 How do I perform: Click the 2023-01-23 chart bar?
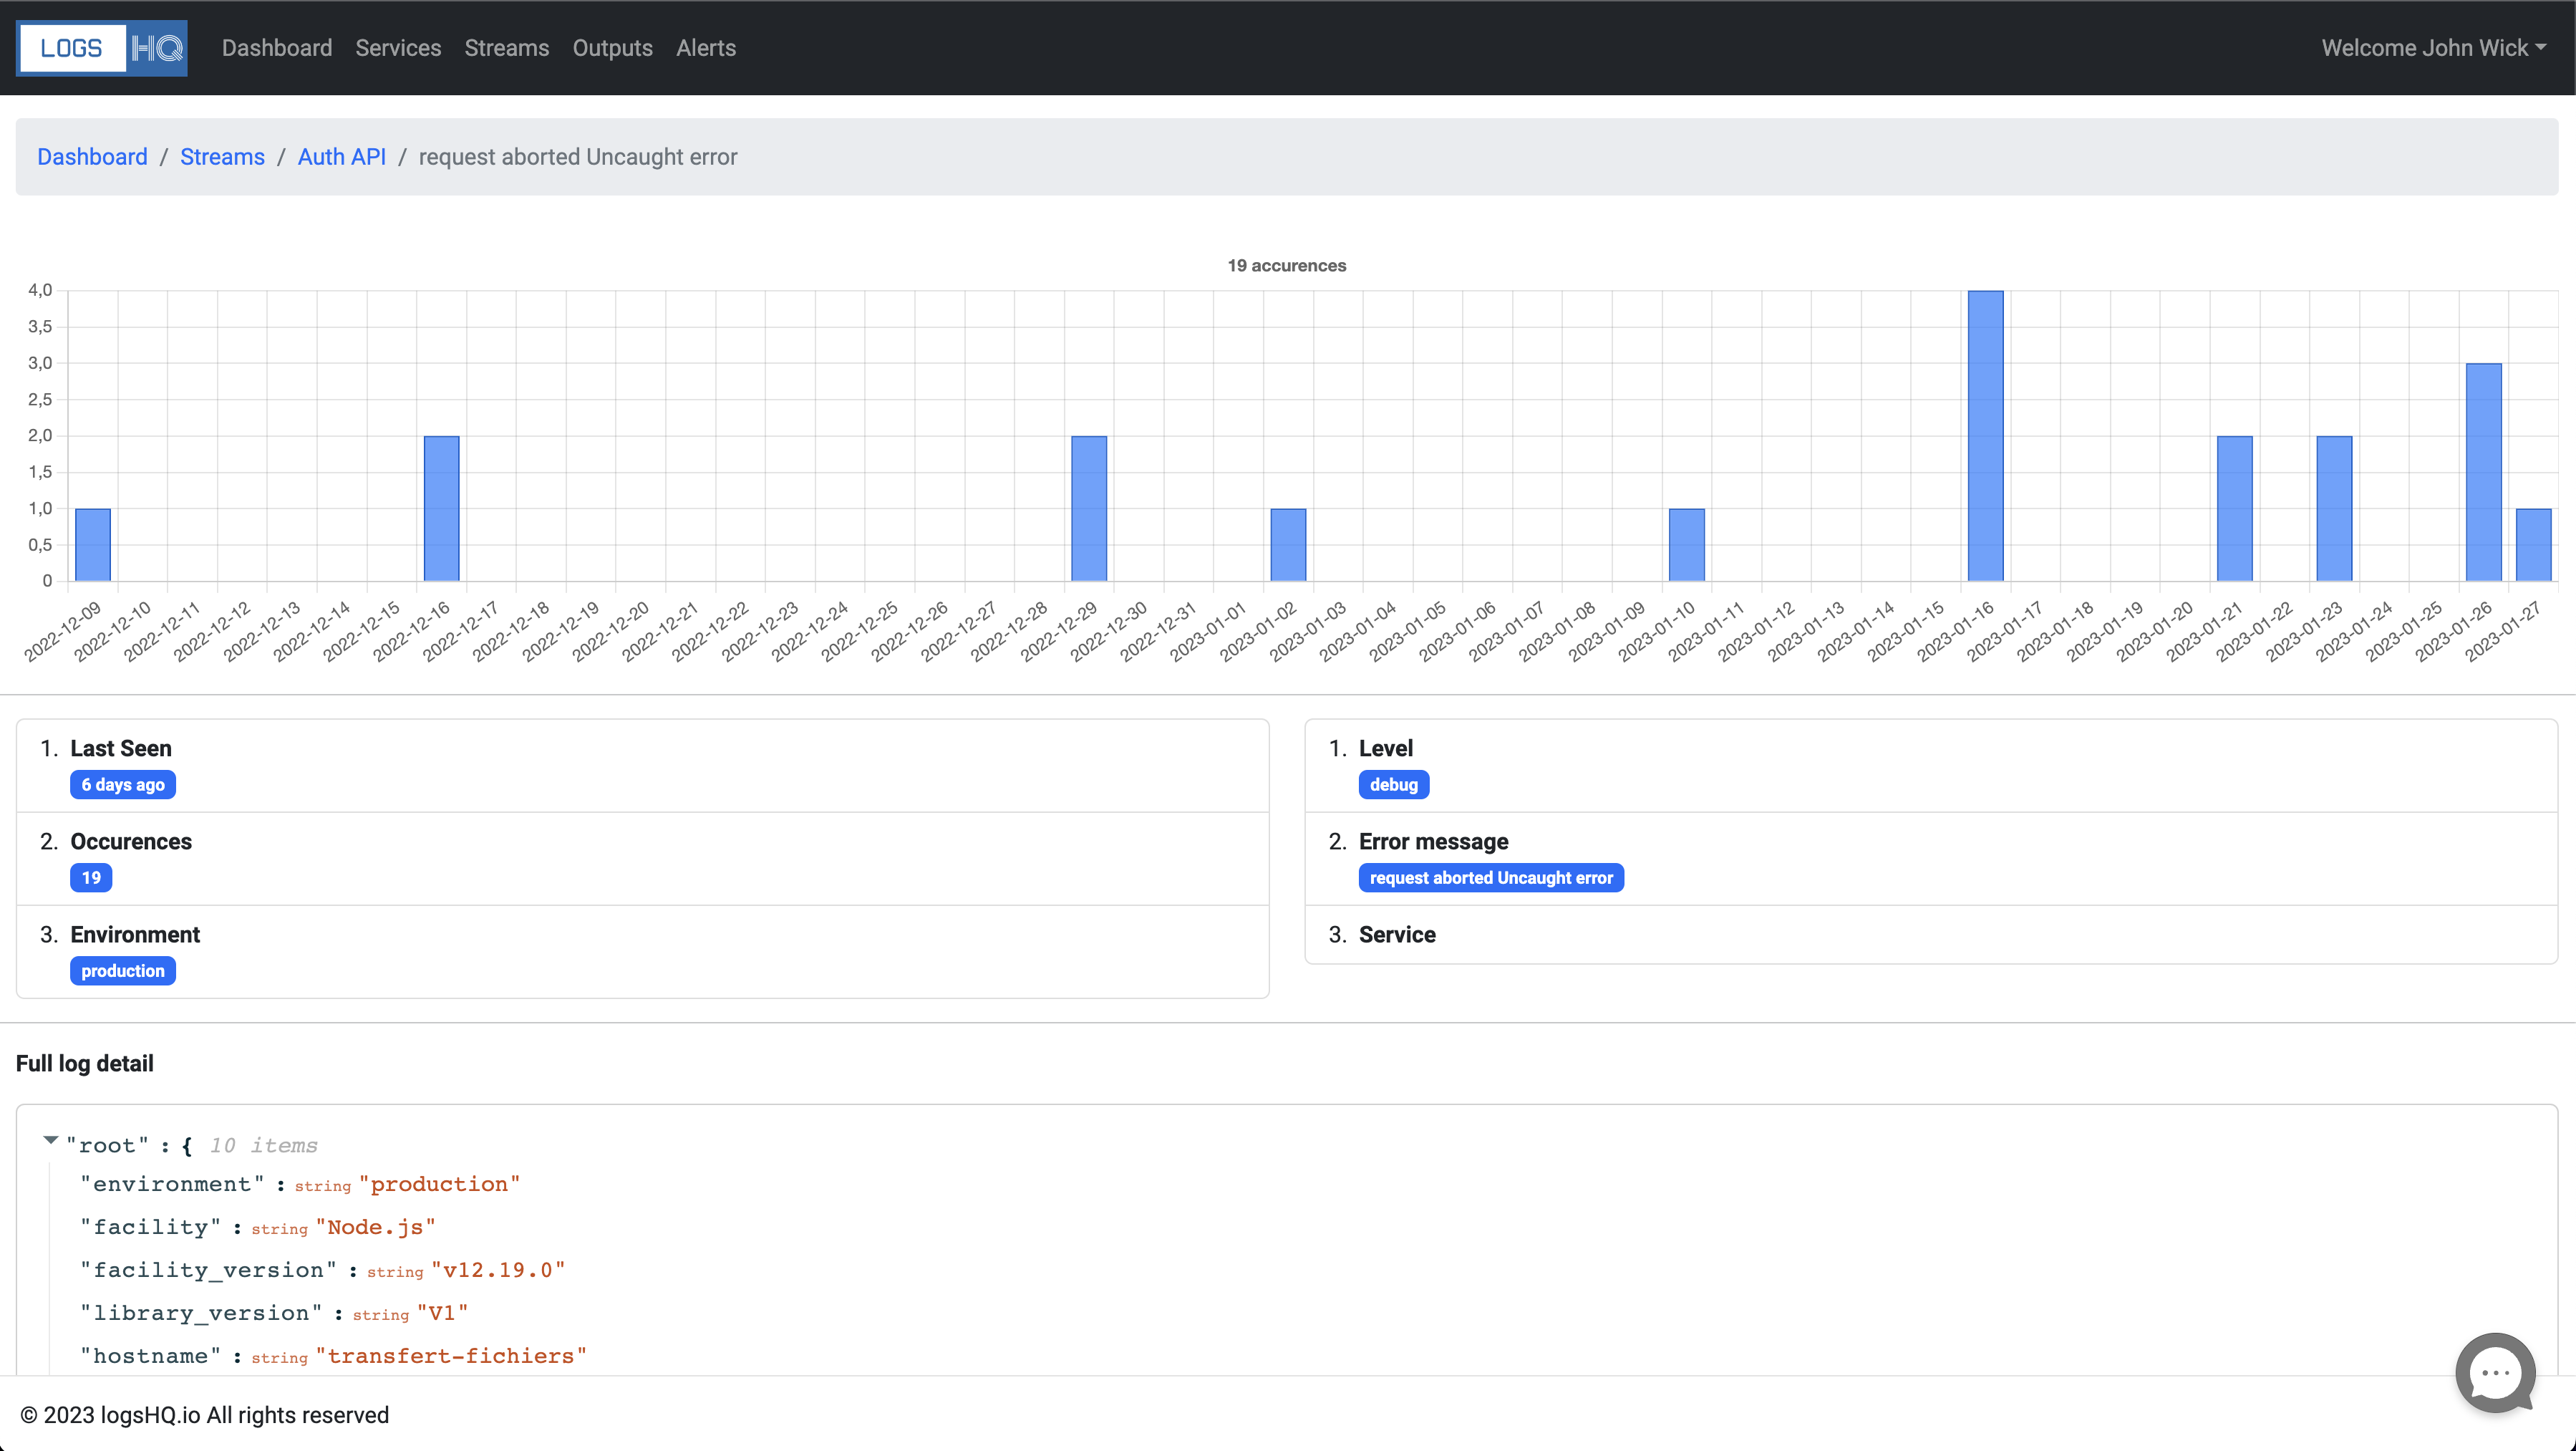click(x=2334, y=508)
